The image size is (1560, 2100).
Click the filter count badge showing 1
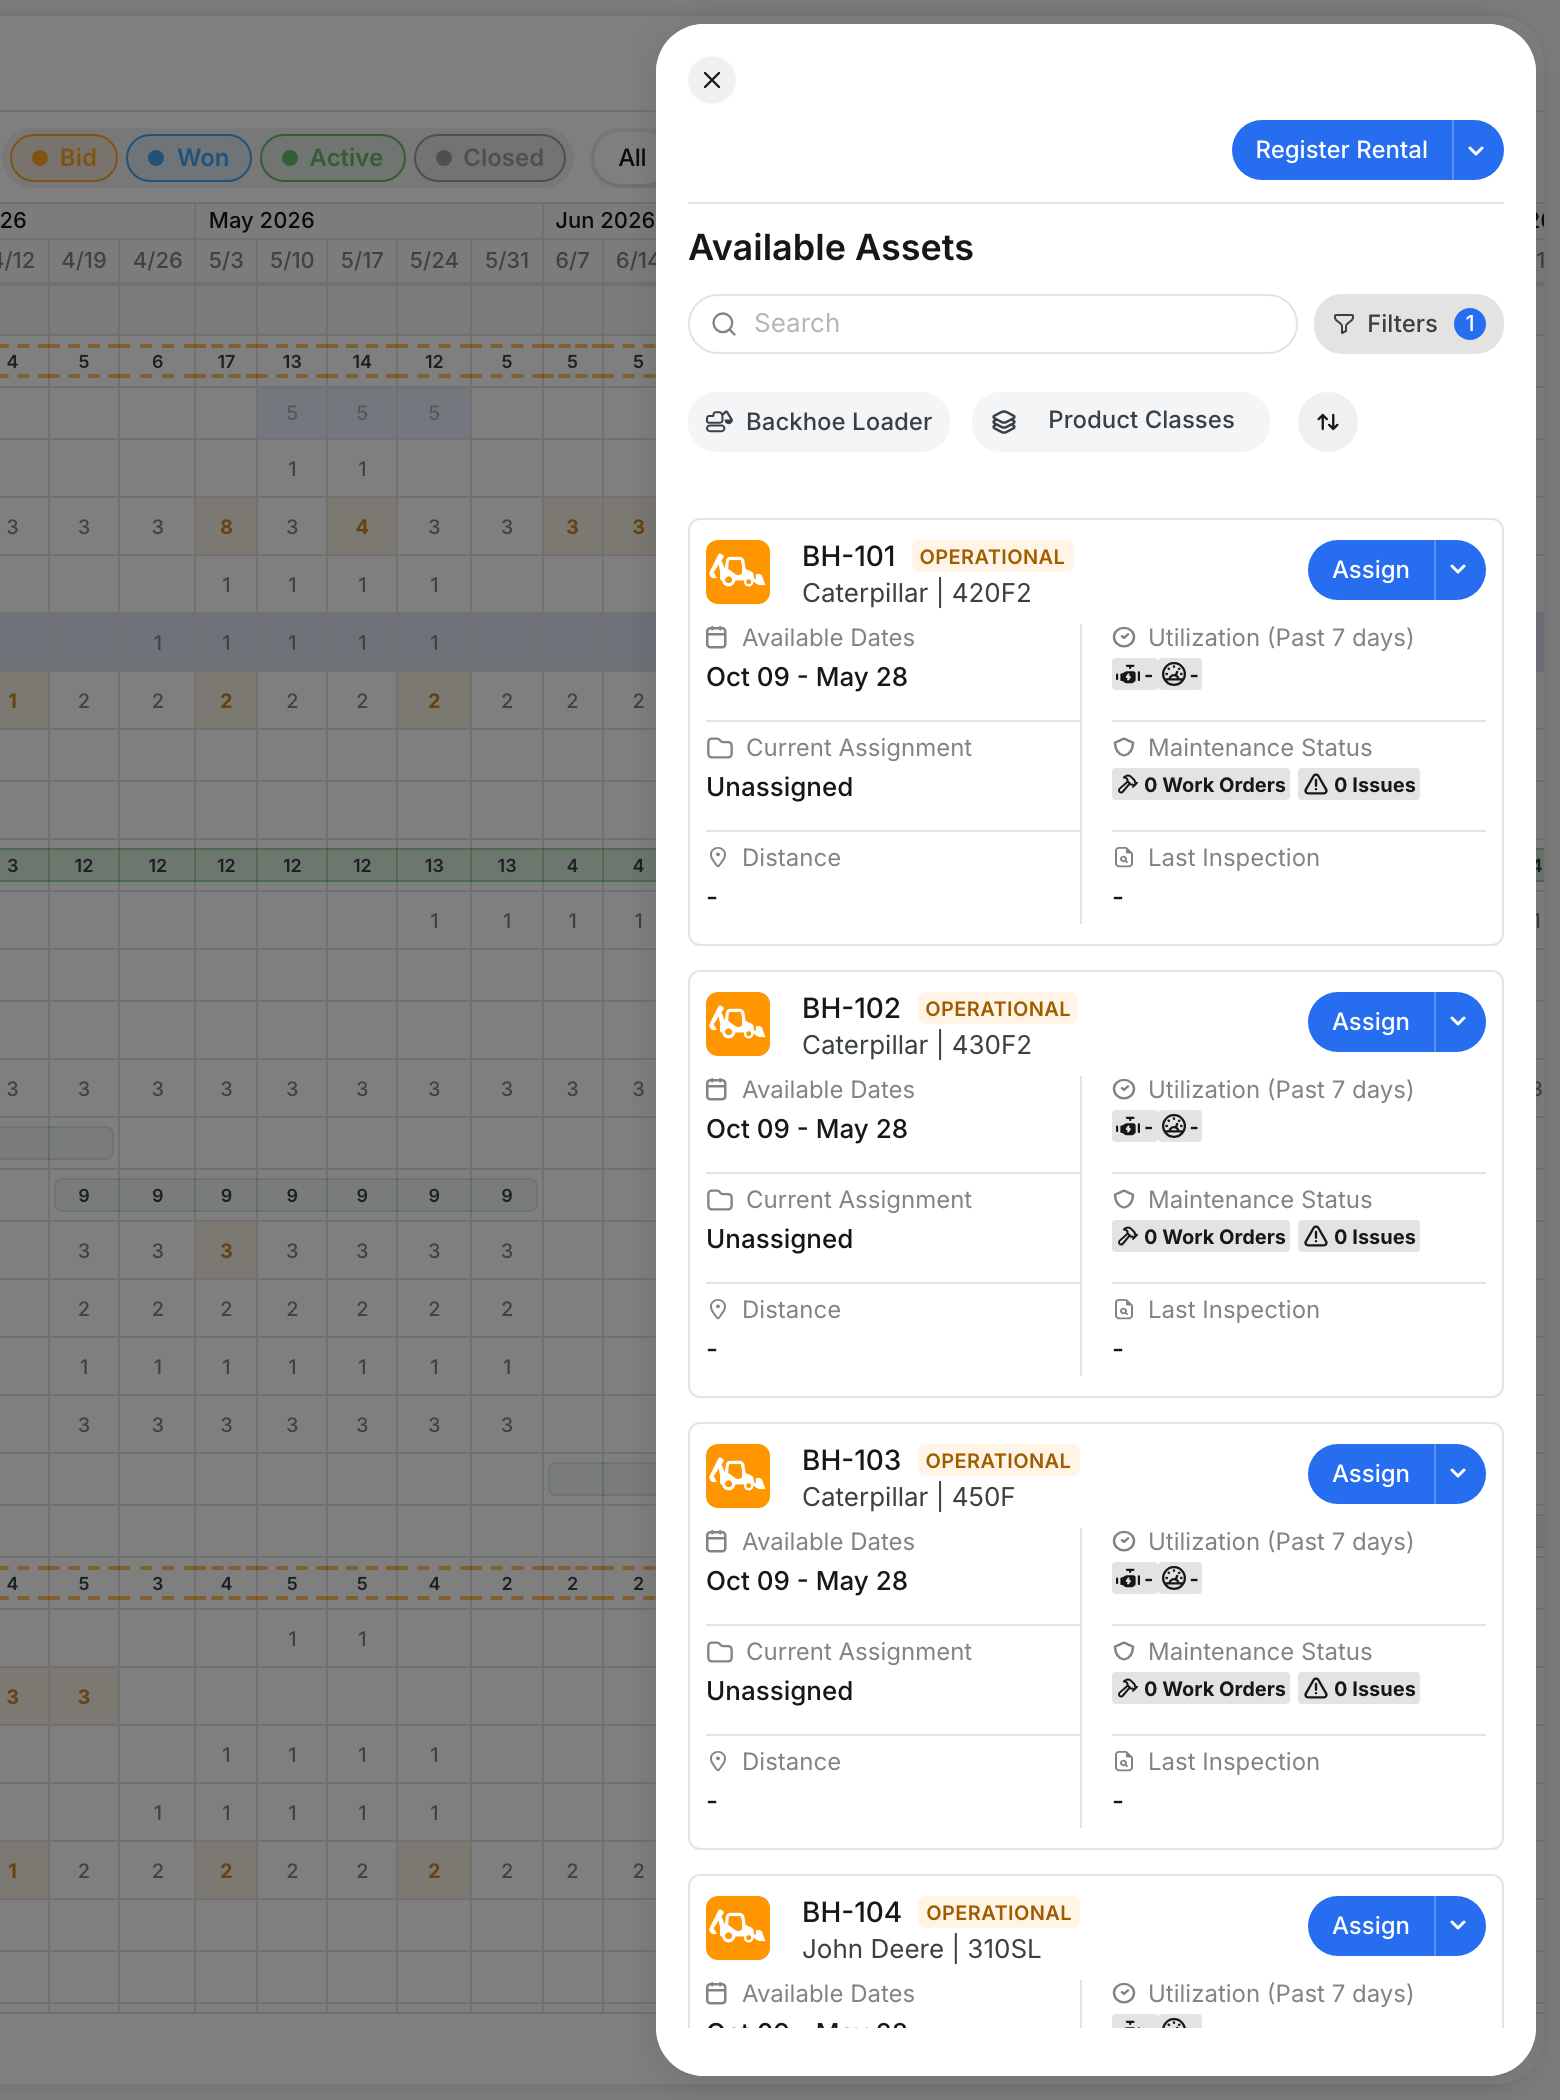[1470, 324]
